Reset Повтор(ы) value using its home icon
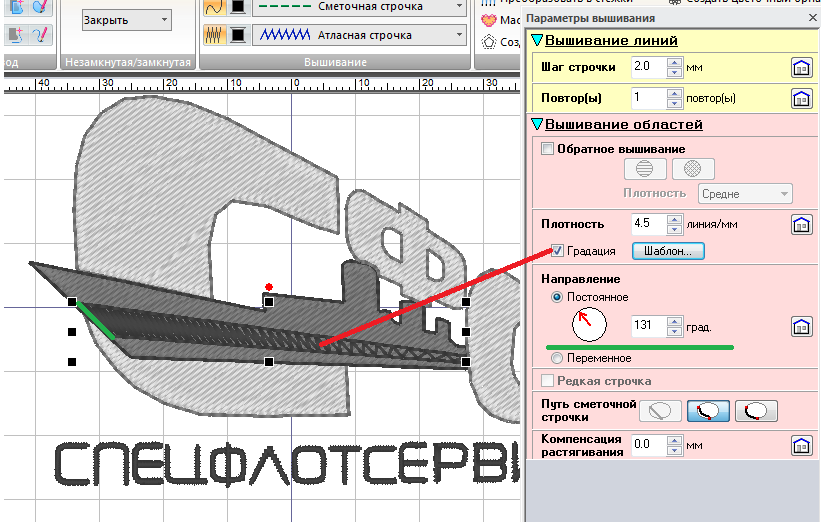821x524 pixels. (x=802, y=98)
